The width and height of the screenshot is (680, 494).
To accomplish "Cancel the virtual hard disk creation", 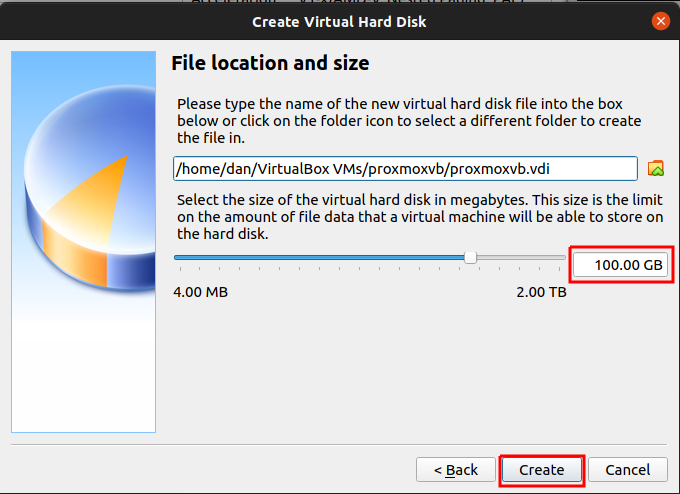I will tap(627, 469).
